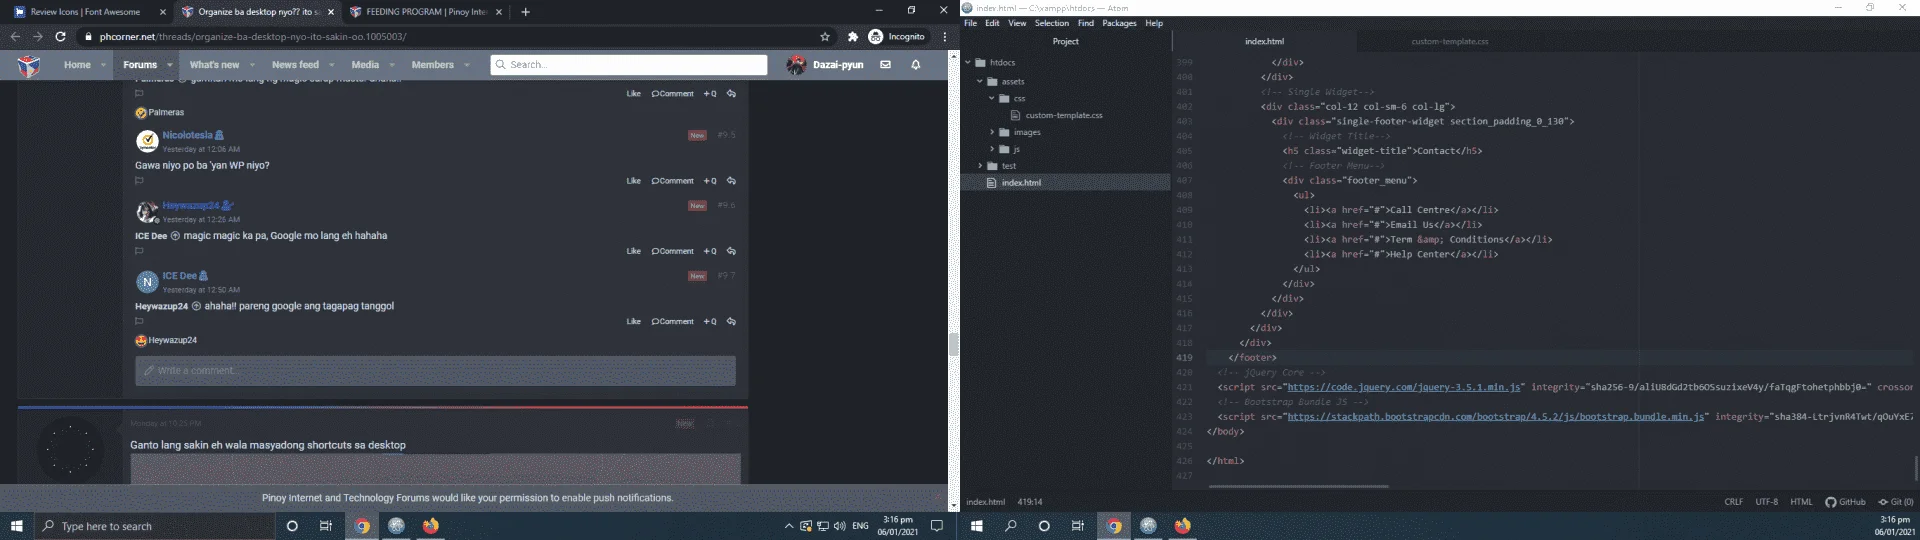Click the Type here to search box
This screenshot has width=1920, height=540.
coord(155,526)
